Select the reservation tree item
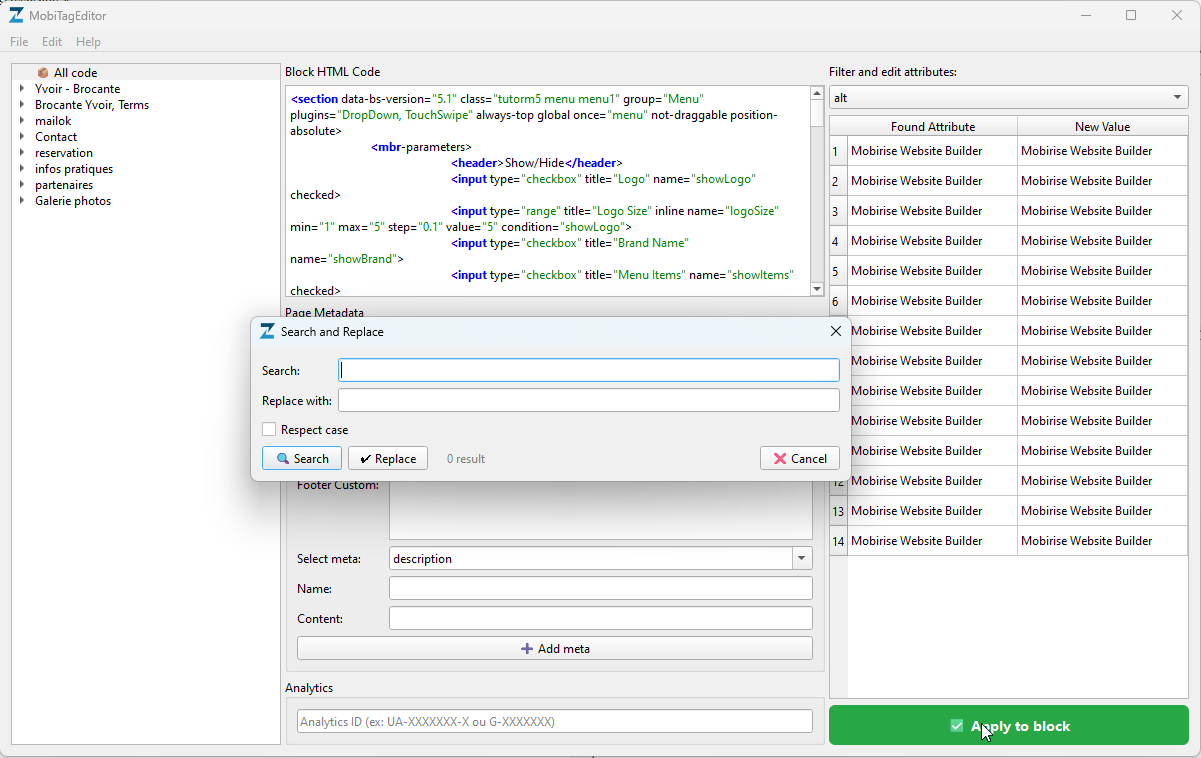Screen dimensions: 1201x758 tap(64, 153)
